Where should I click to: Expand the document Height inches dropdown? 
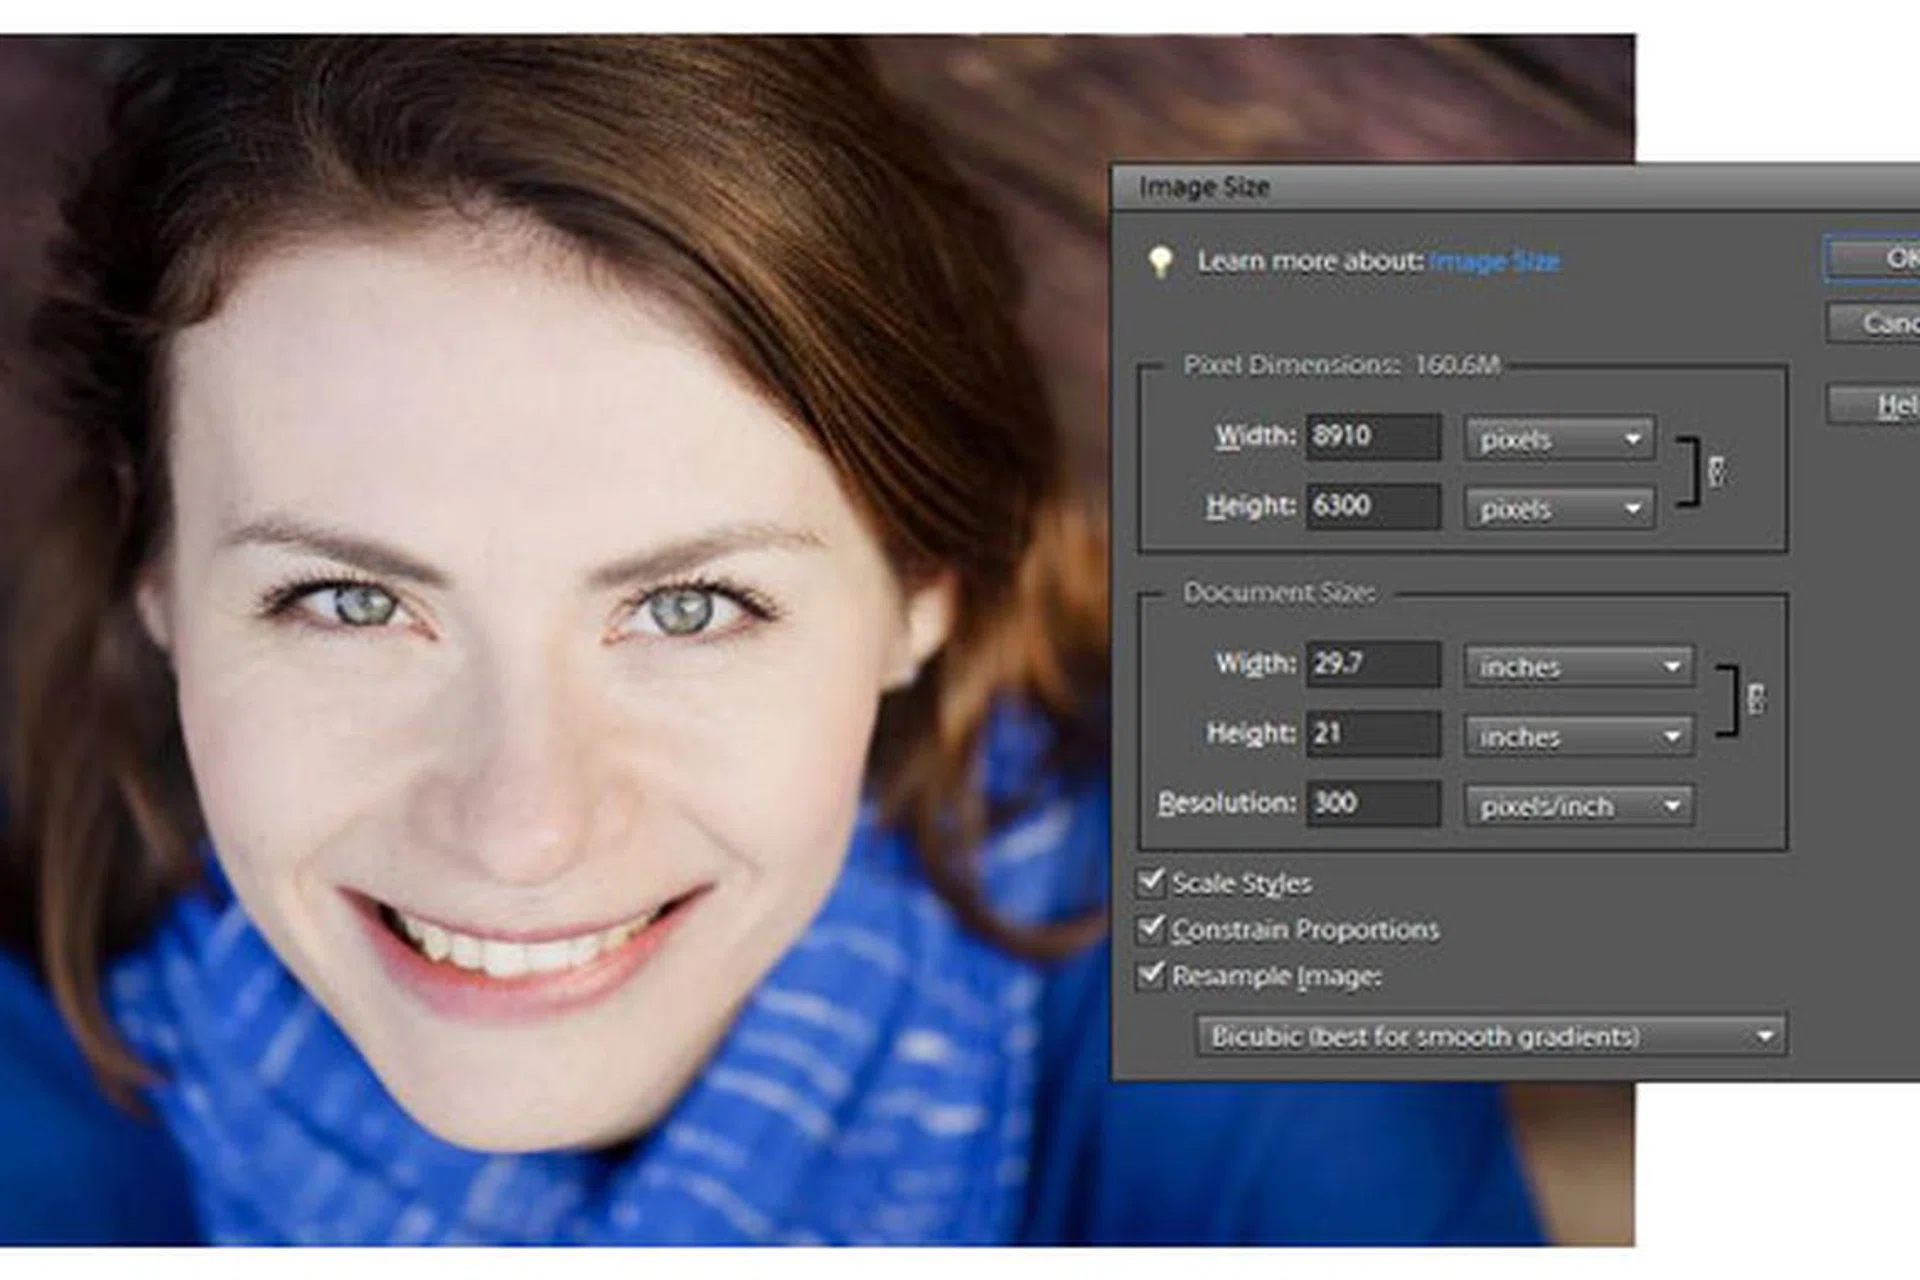(1578, 737)
